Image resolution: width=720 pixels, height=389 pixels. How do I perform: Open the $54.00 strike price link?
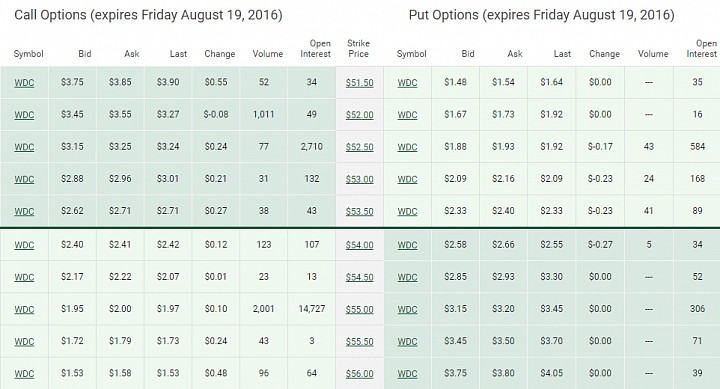359,245
